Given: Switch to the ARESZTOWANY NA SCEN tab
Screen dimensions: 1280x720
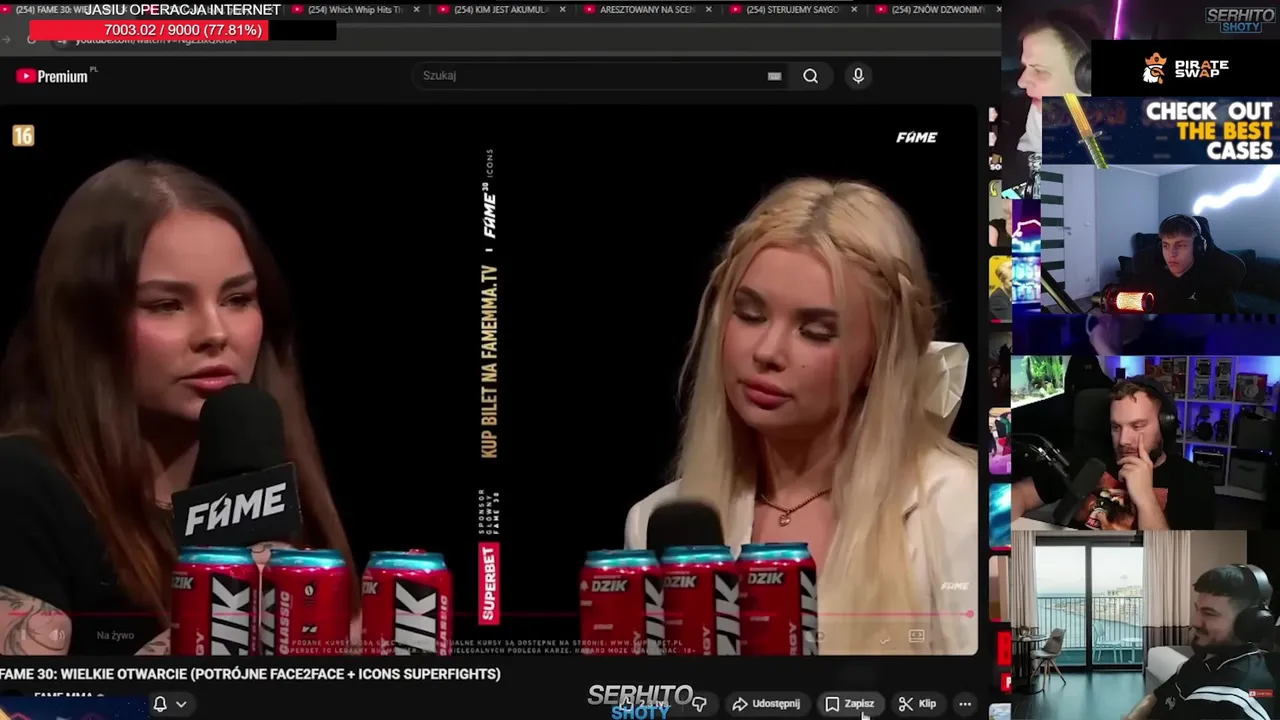Looking at the screenshot, I should click(647, 10).
